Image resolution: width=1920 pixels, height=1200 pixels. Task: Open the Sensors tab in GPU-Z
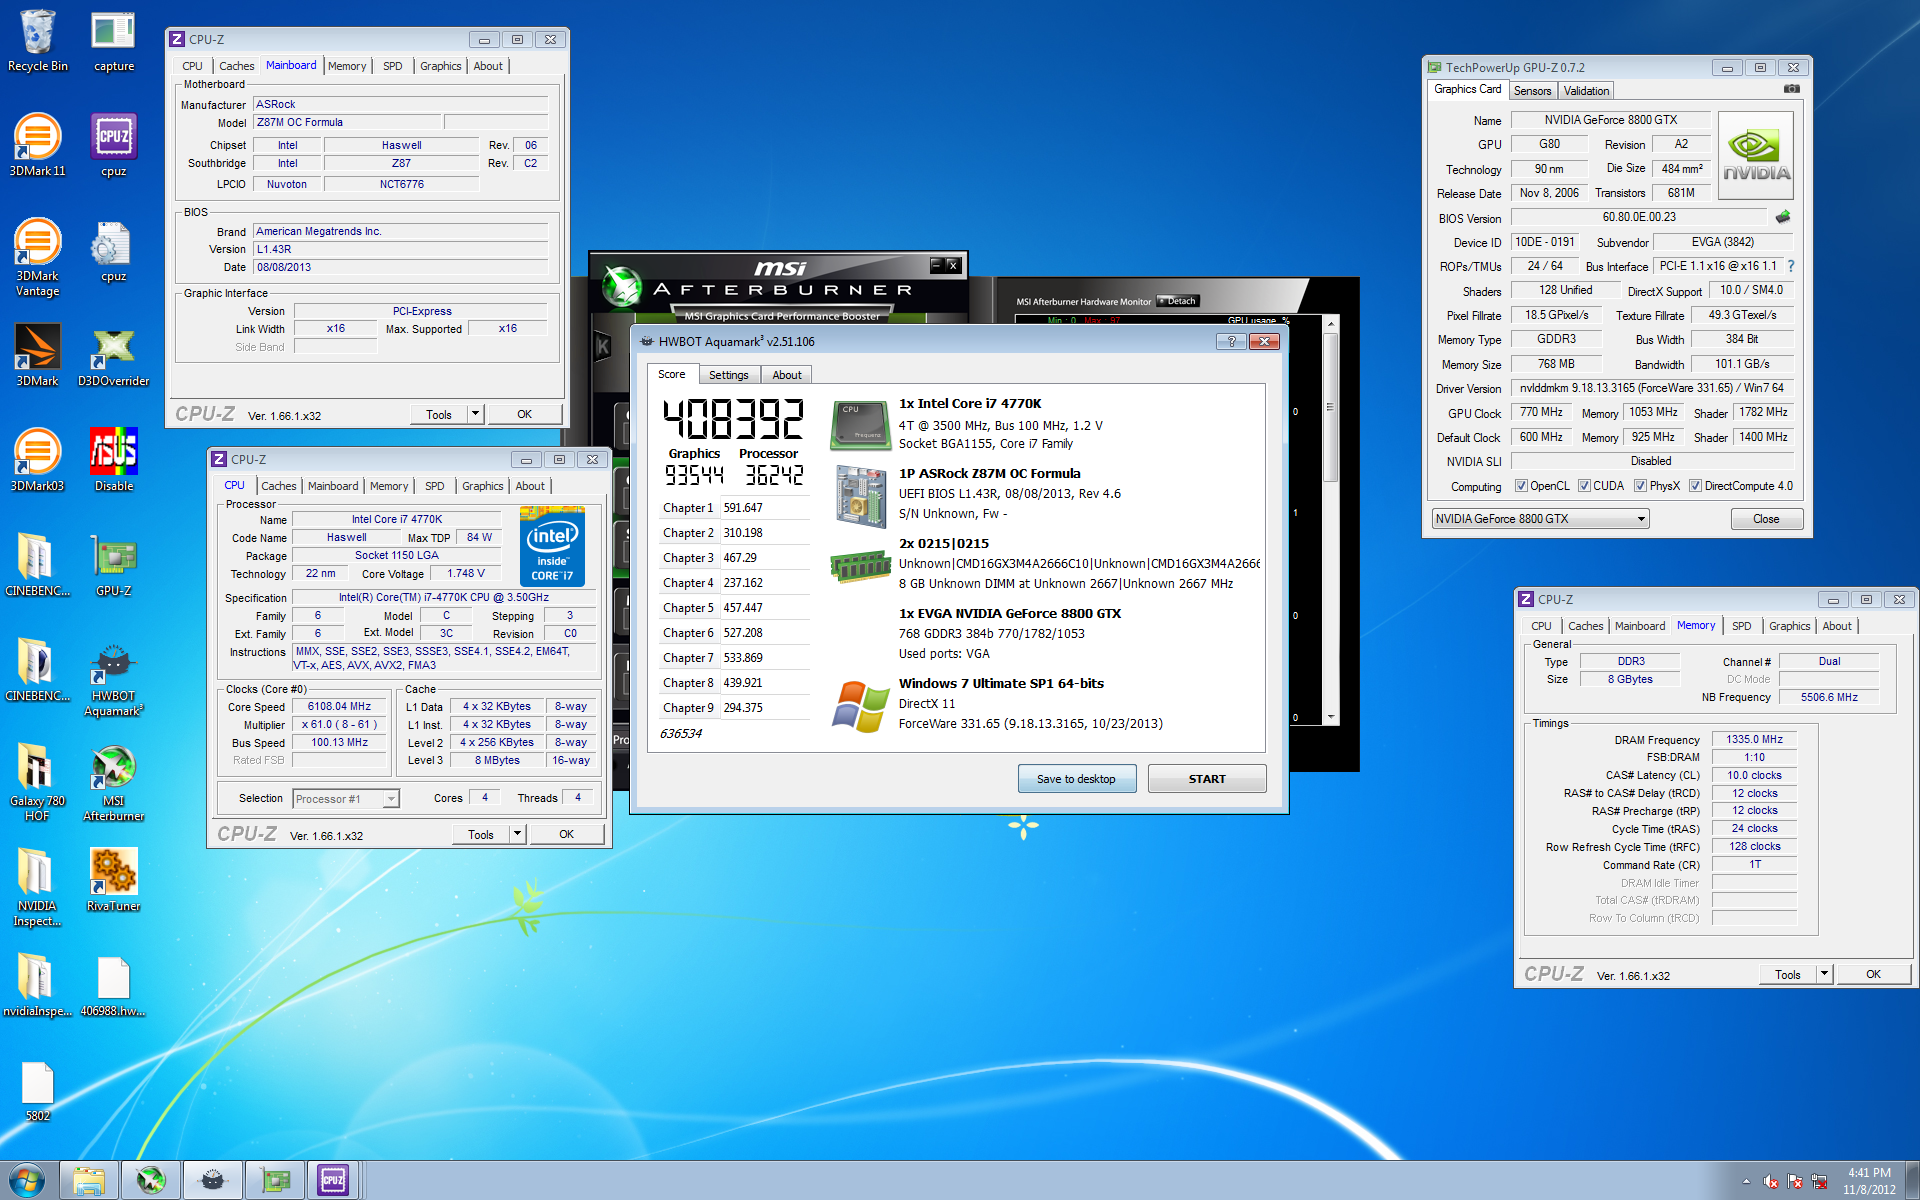1532,91
